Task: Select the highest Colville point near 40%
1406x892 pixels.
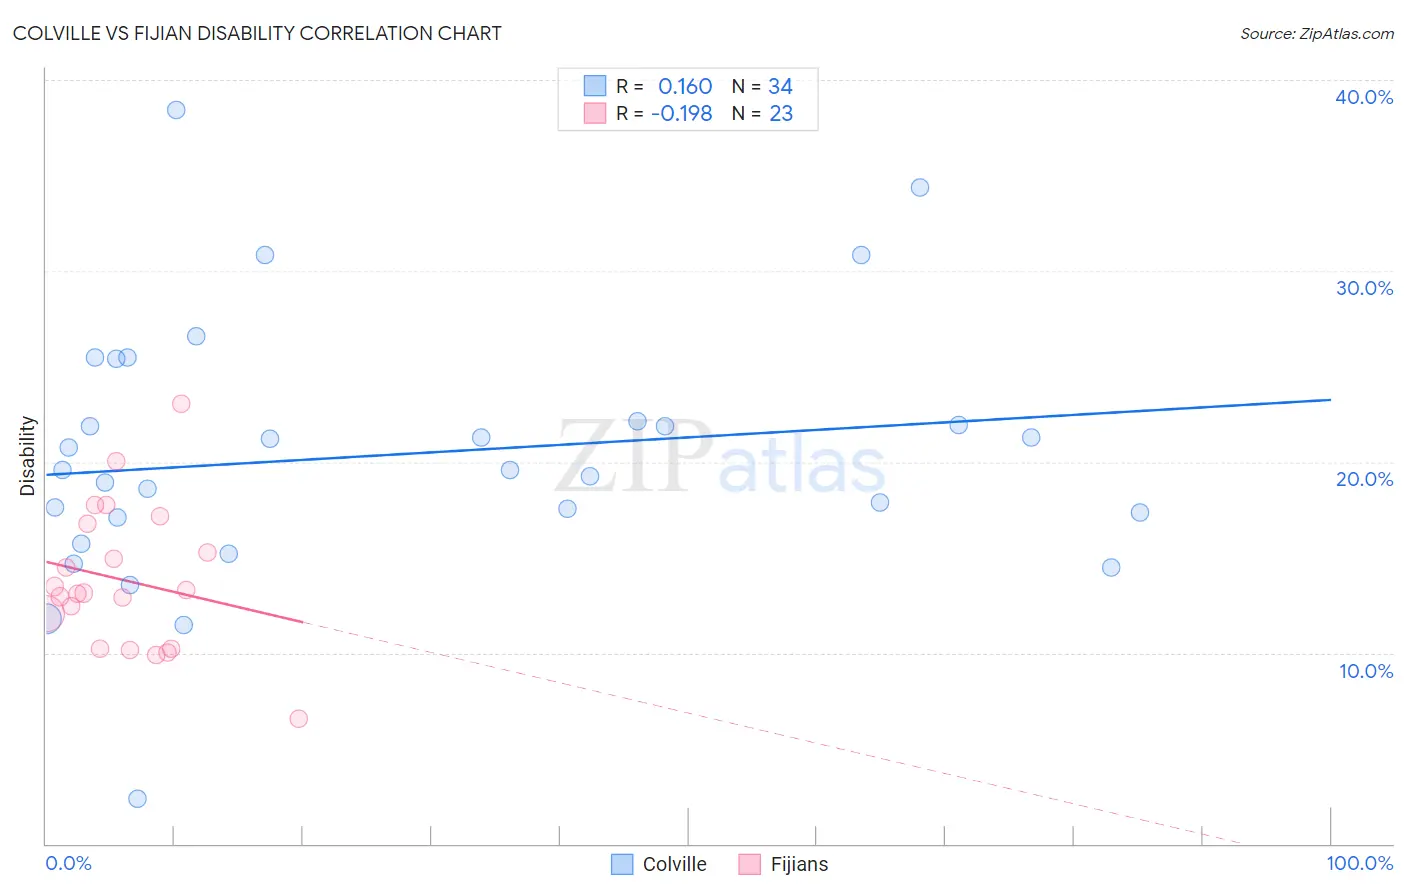Action: 176,110
